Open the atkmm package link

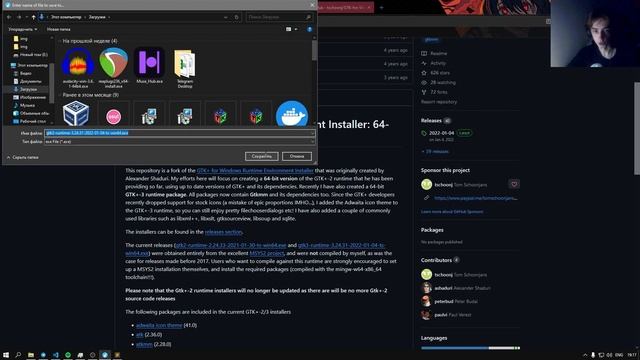144,344
